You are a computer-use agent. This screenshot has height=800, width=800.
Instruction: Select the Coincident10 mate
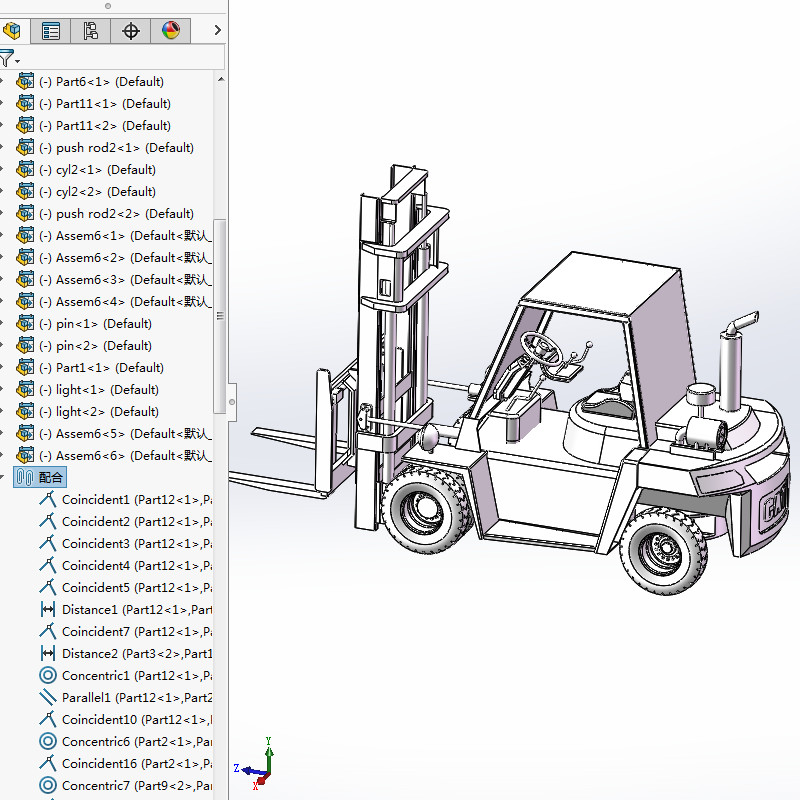coord(126,719)
